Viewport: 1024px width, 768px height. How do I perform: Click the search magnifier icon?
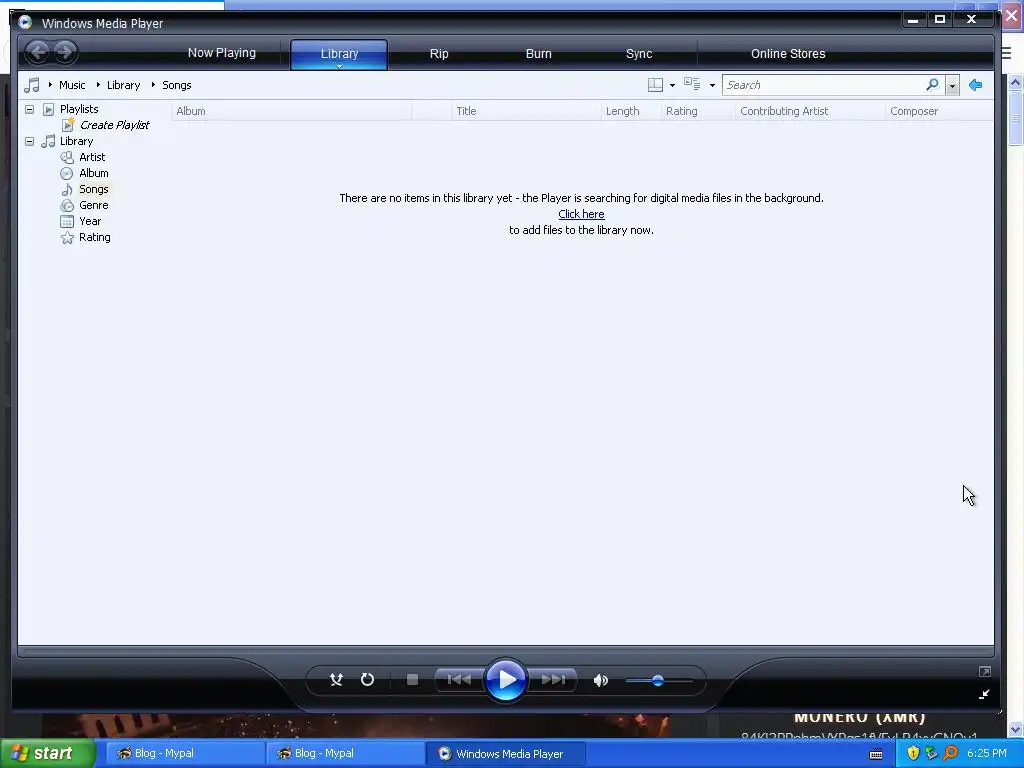(932, 85)
